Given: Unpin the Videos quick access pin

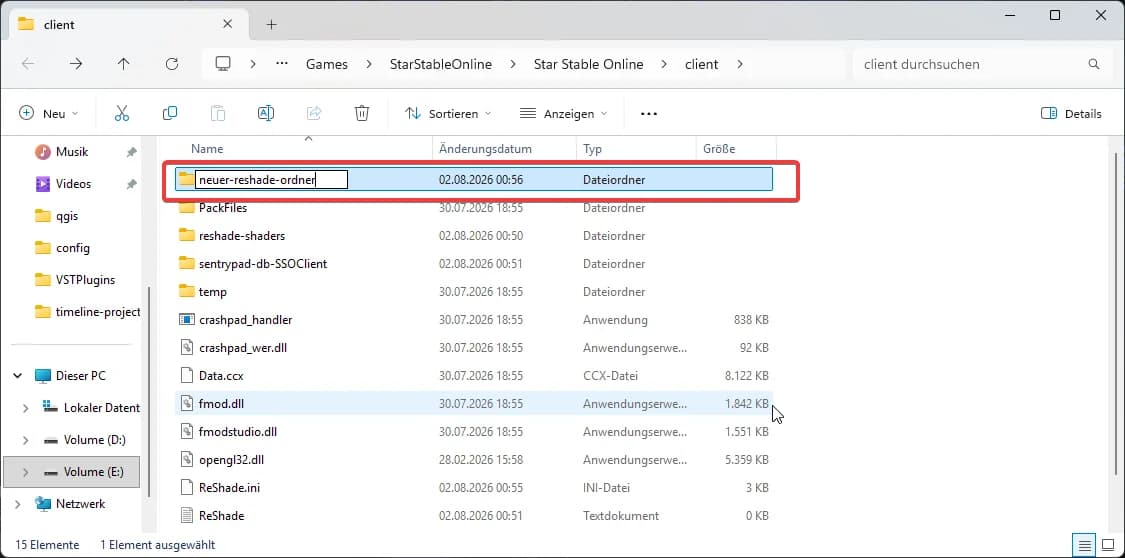Looking at the screenshot, I should coord(131,184).
